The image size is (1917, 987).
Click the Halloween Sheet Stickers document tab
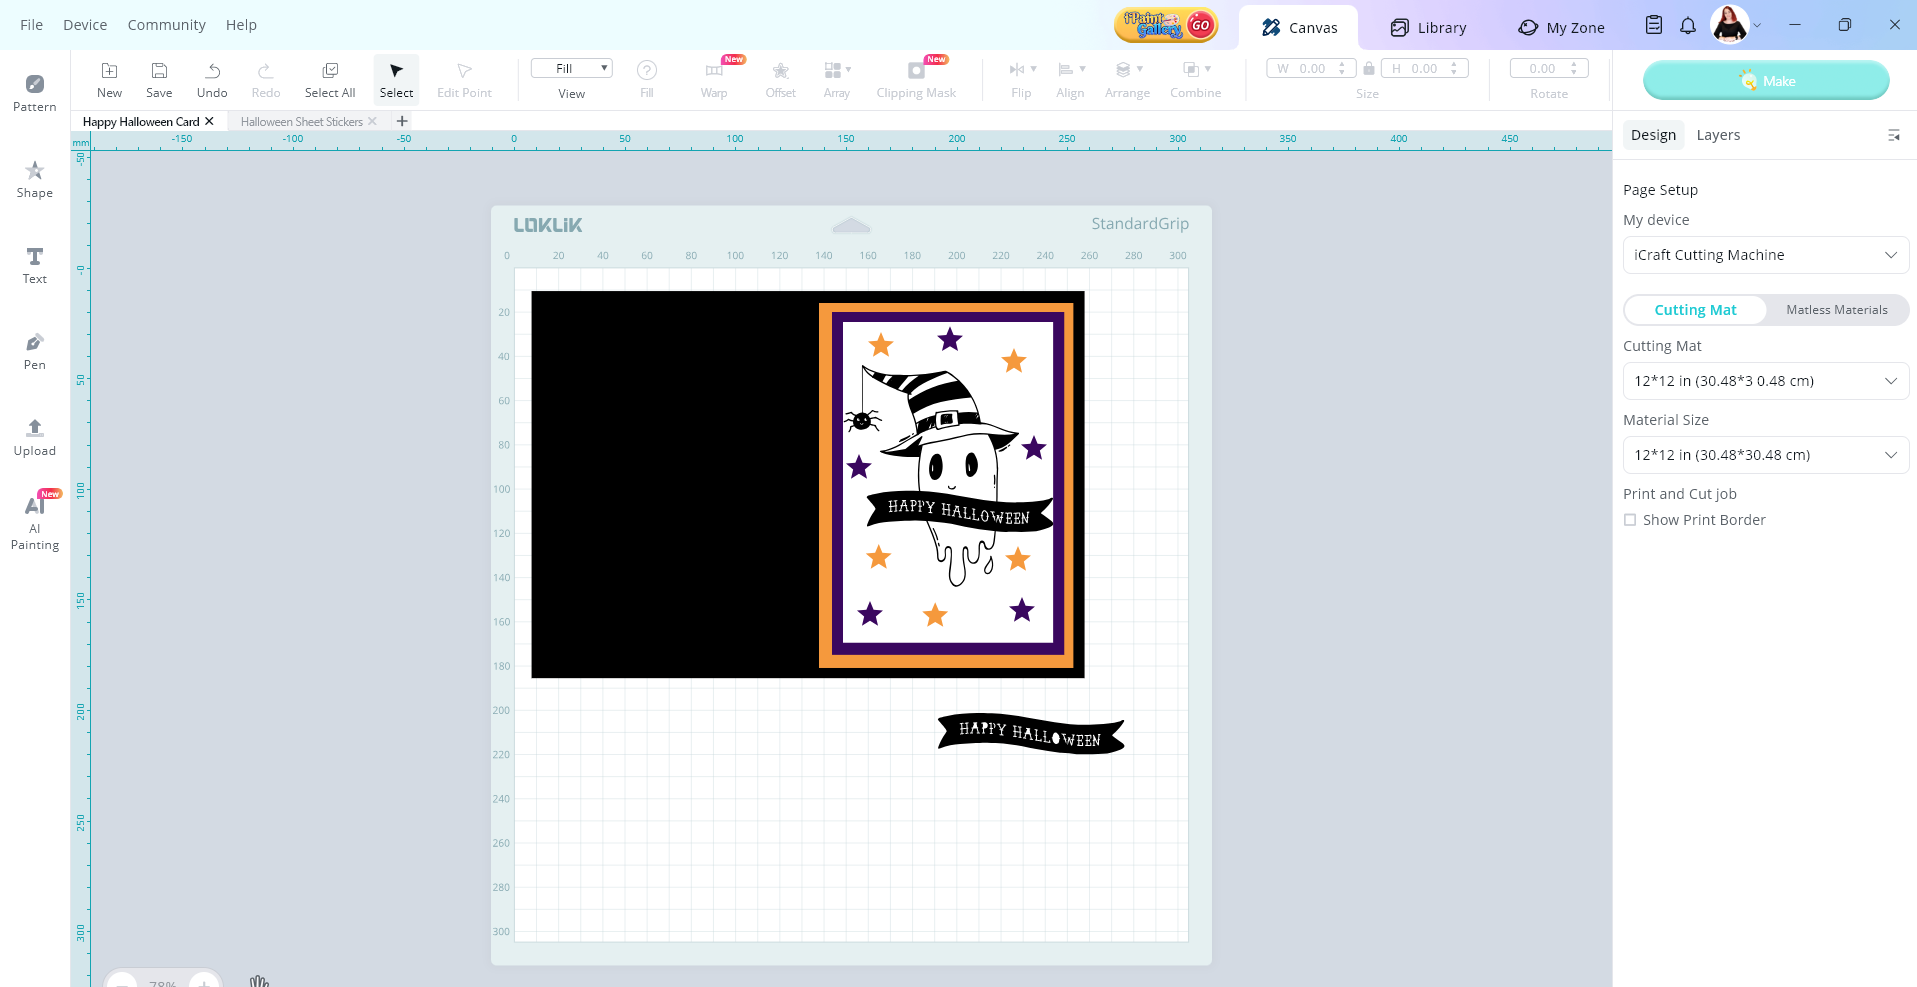point(301,122)
